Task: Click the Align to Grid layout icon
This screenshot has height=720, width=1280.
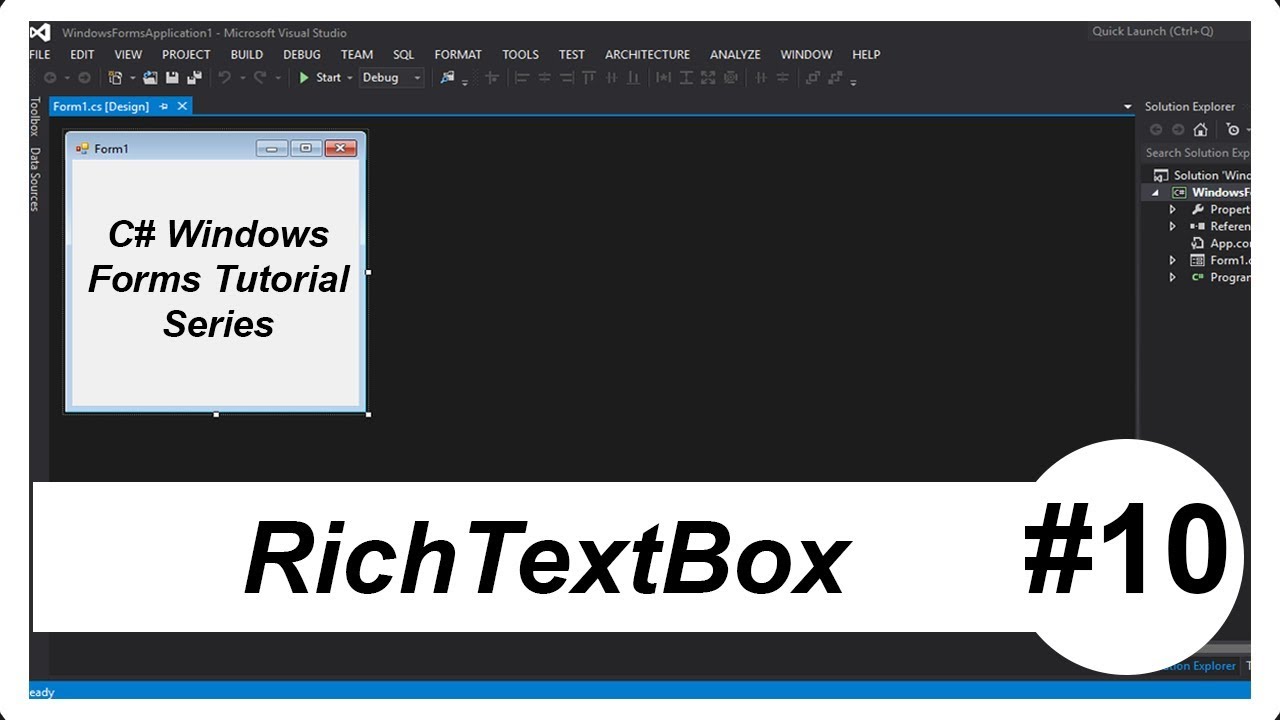Action: pos(493,78)
